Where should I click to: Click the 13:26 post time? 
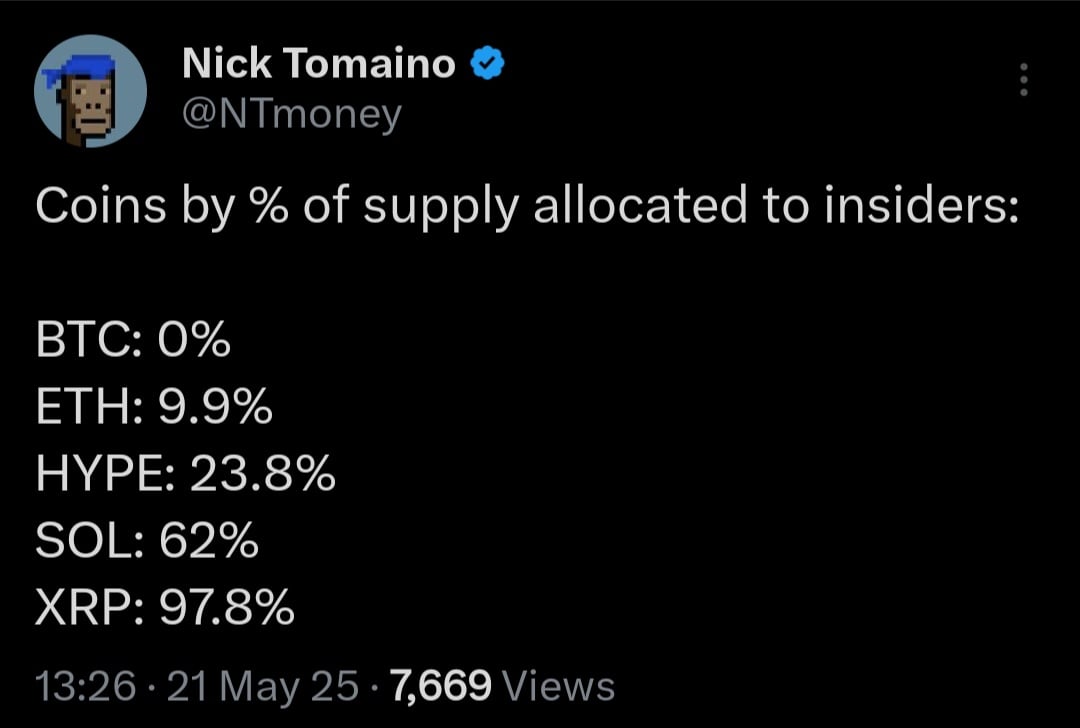point(85,687)
